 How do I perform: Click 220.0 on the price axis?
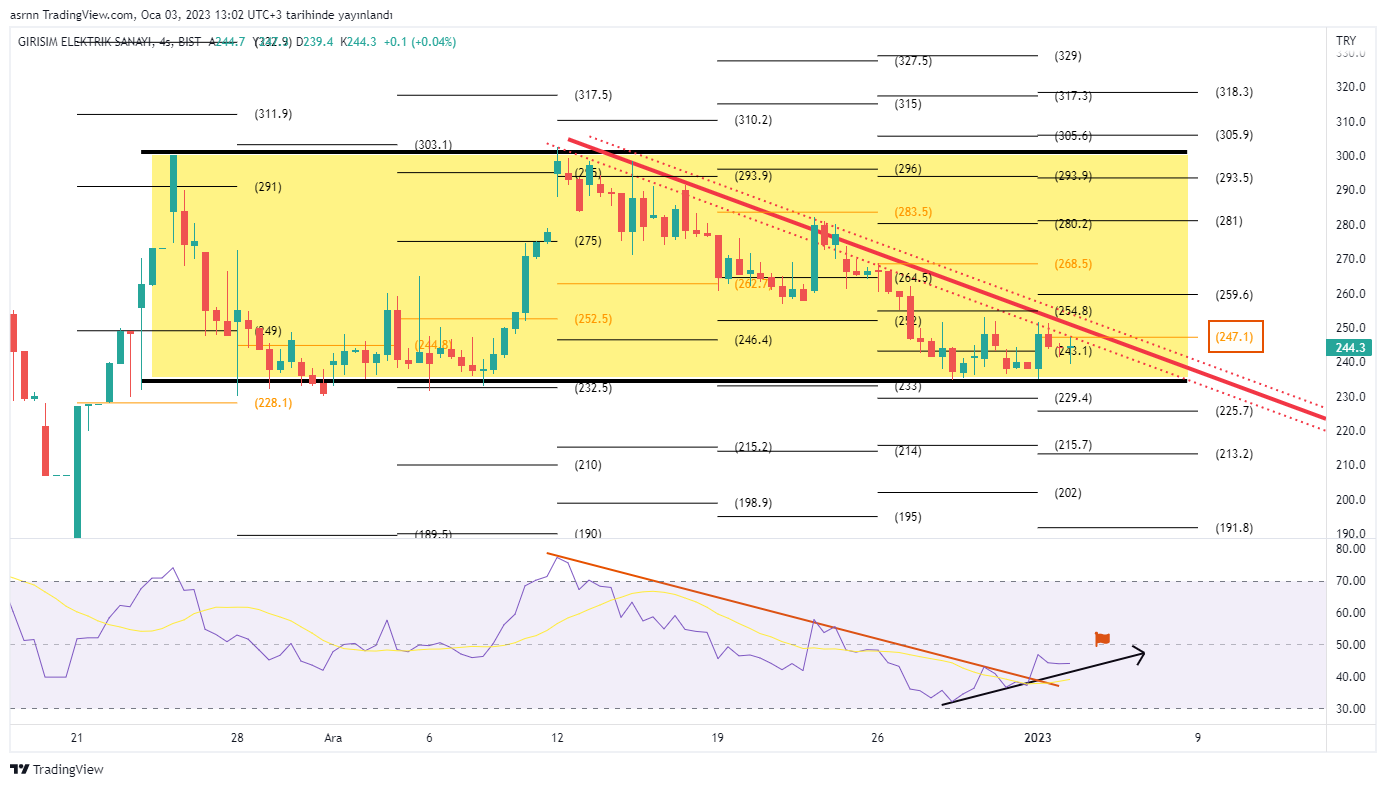[x=1350, y=431]
